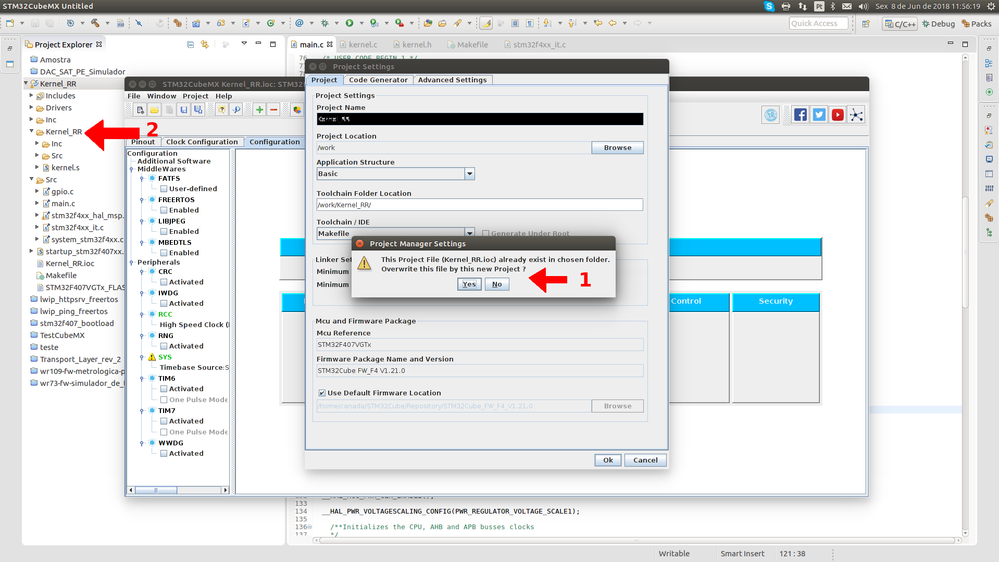Click Browse next to Project Location
999x562 pixels.
click(617, 148)
